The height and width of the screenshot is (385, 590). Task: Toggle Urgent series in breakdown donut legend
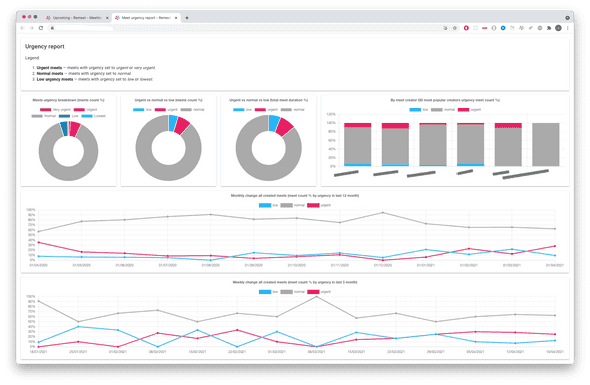coord(85,110)
